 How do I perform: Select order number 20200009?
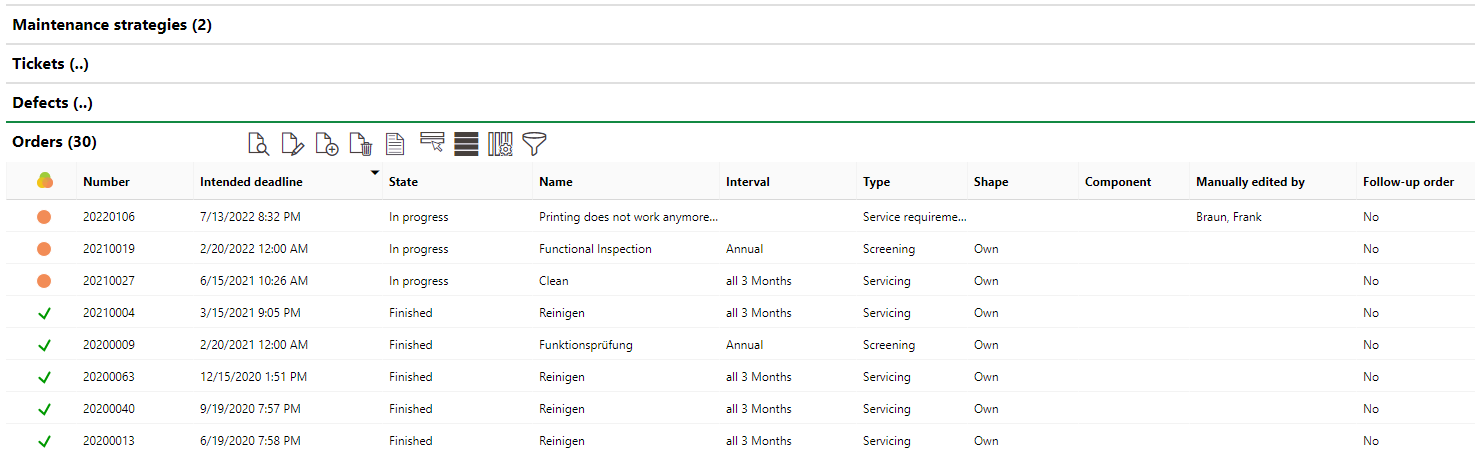click(x=109, y=345)
